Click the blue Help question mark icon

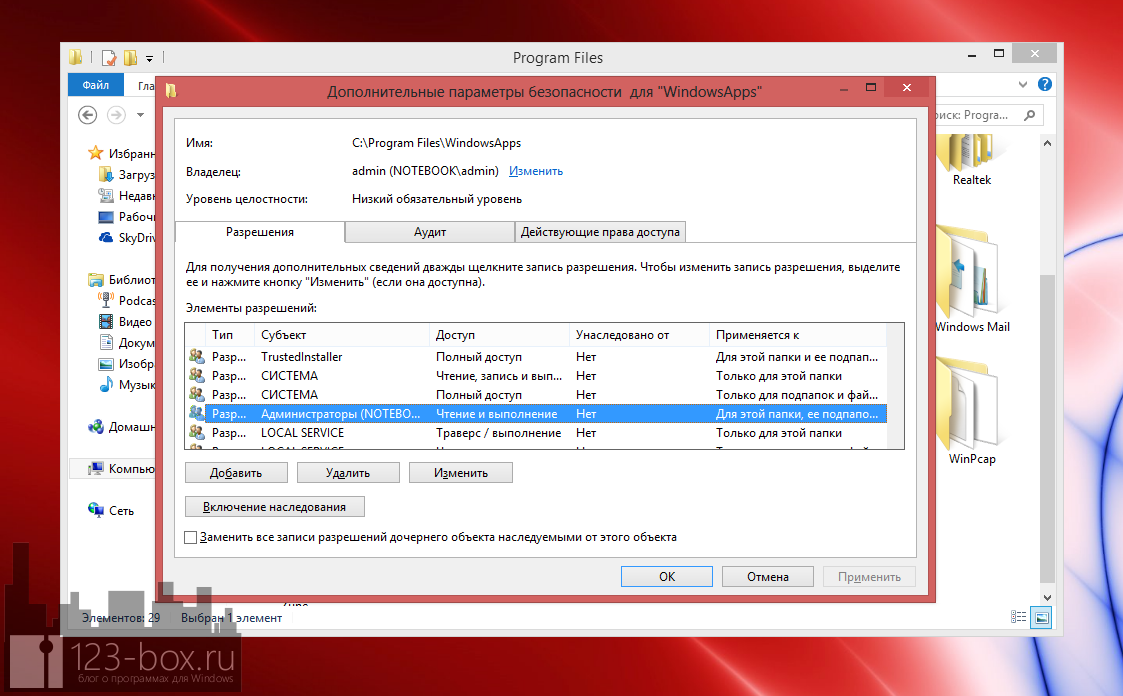coord(1045,85)
